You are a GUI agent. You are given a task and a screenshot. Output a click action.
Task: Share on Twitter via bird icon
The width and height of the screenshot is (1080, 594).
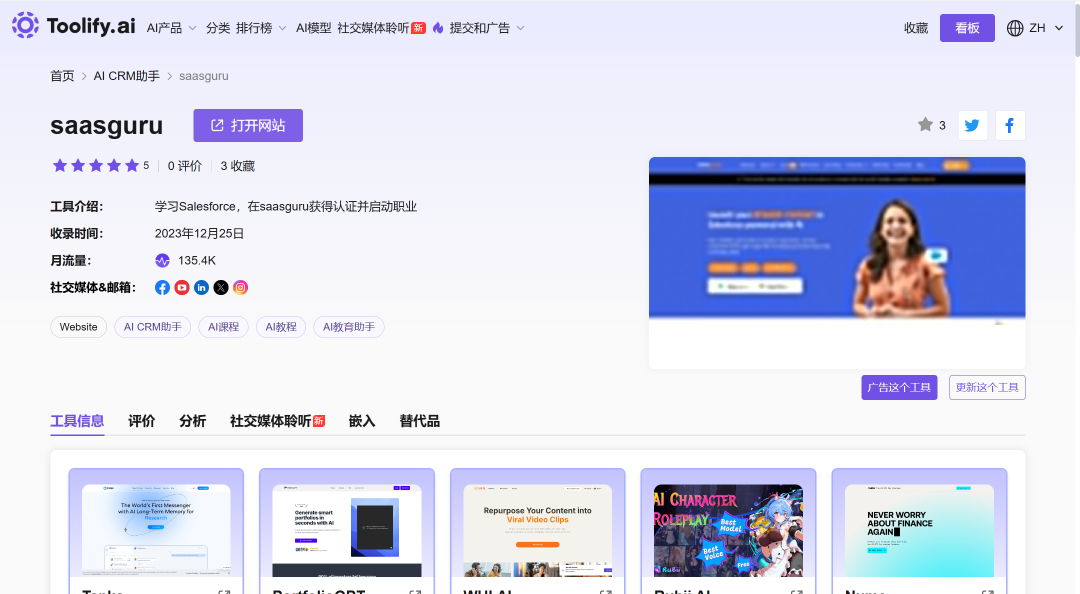coord(973,125)
